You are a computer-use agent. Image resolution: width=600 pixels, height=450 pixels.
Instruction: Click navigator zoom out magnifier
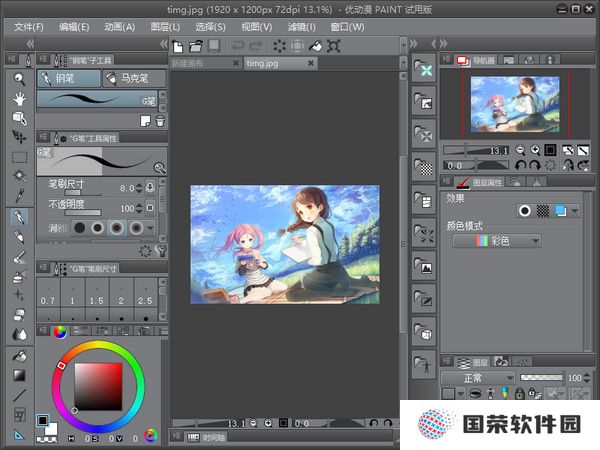[x=520, y=150]
